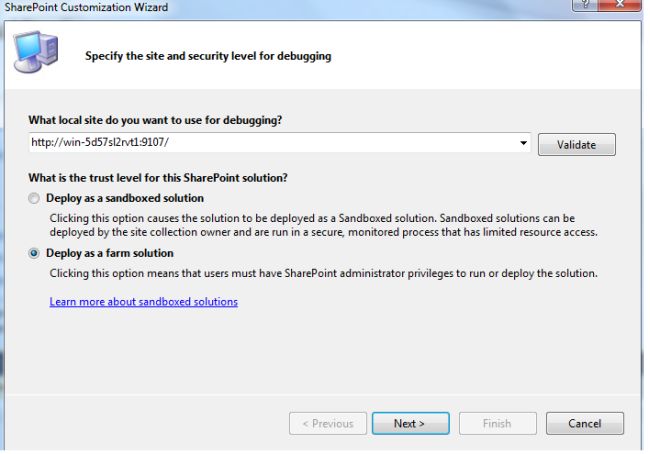This screenshot has height=454, width=650.
Task: Click the "Deploy as a farm solution" label text
Action: coord(111,254)
